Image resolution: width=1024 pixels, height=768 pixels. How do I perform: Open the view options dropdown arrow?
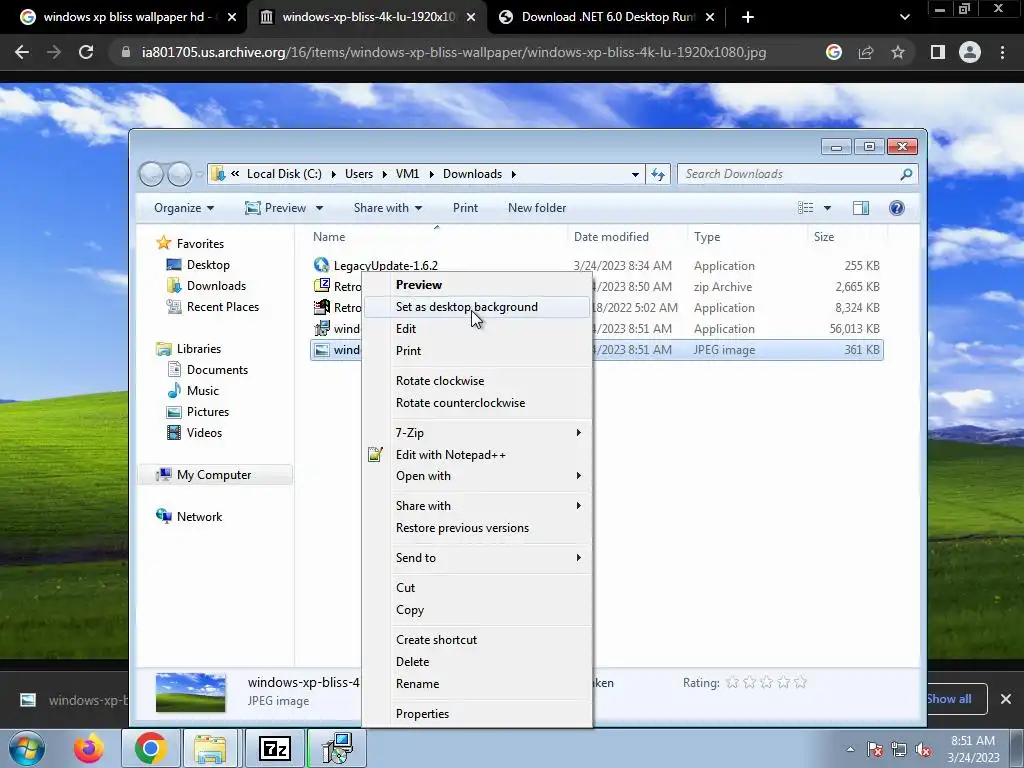[827, 208]
